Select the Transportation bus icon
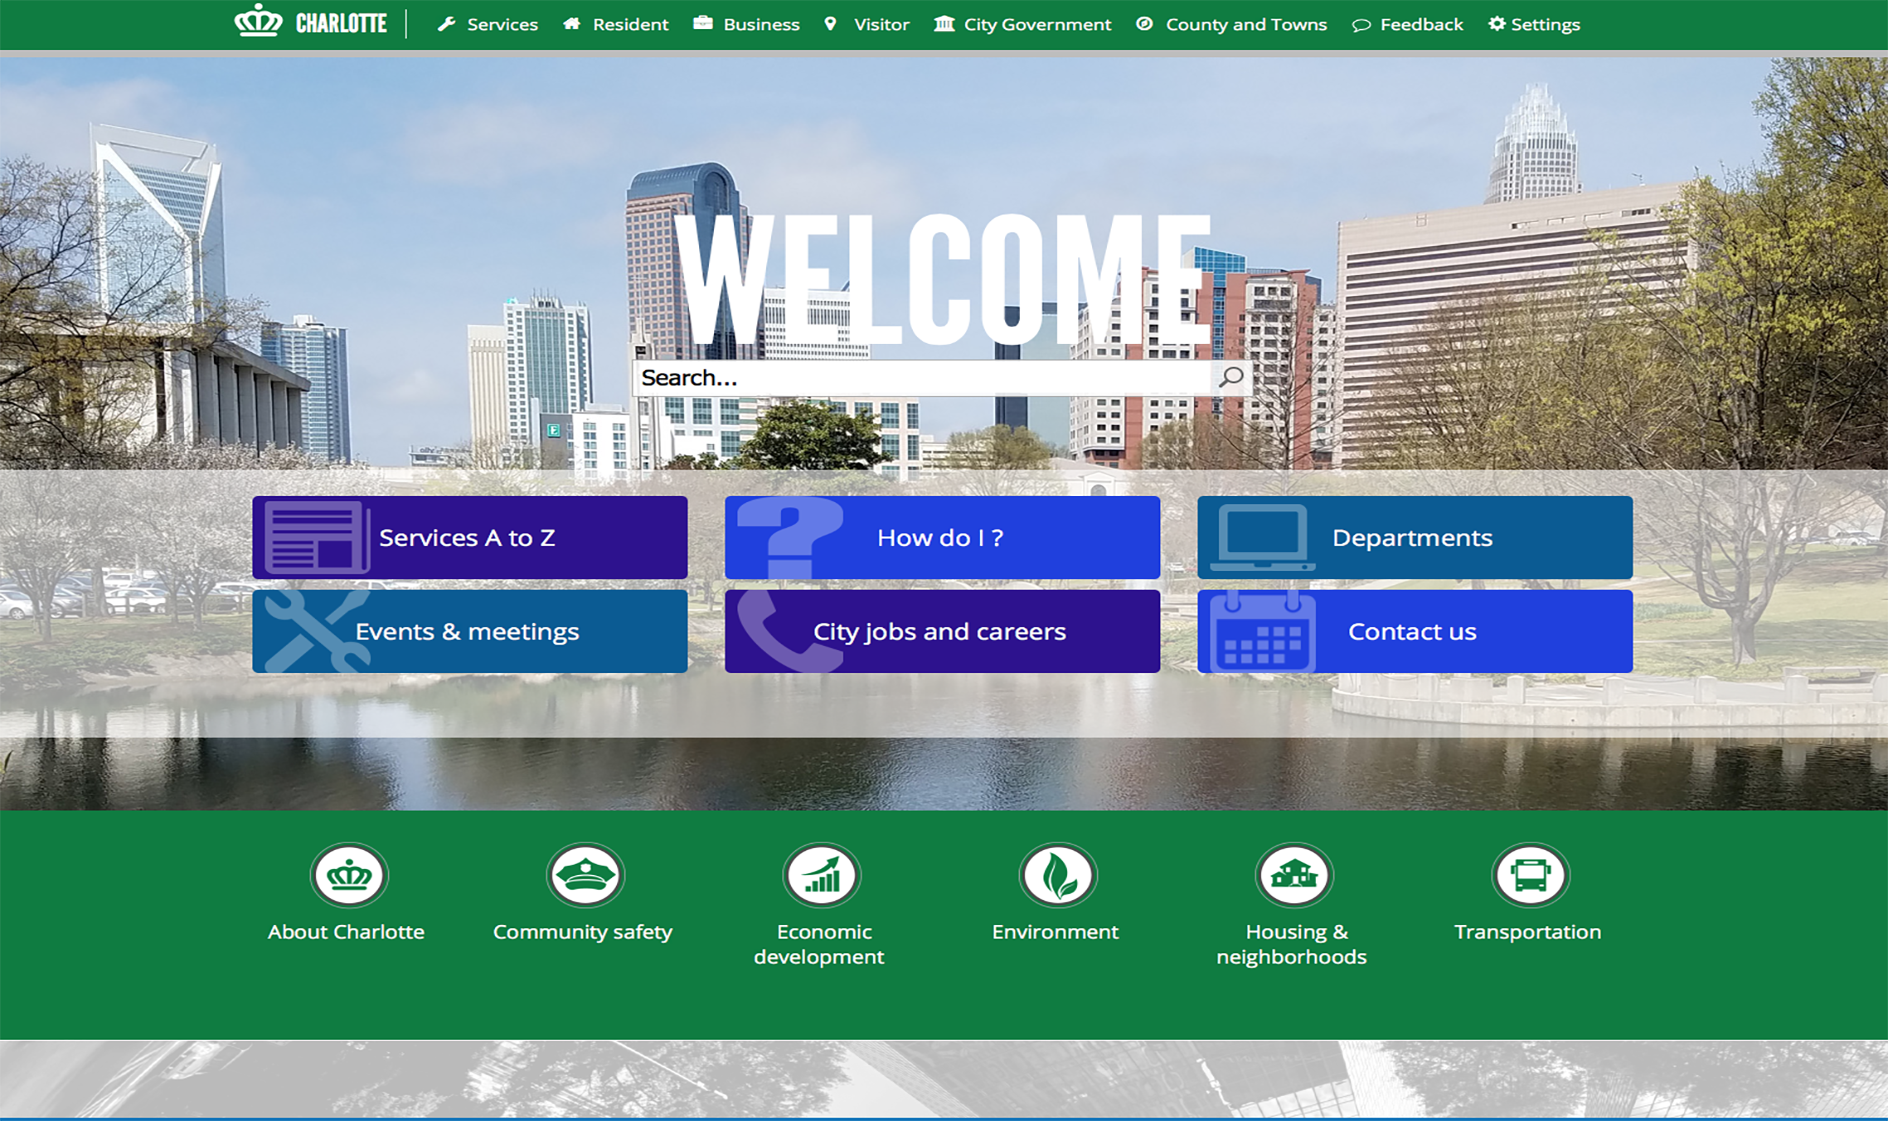 point(1529,876)
